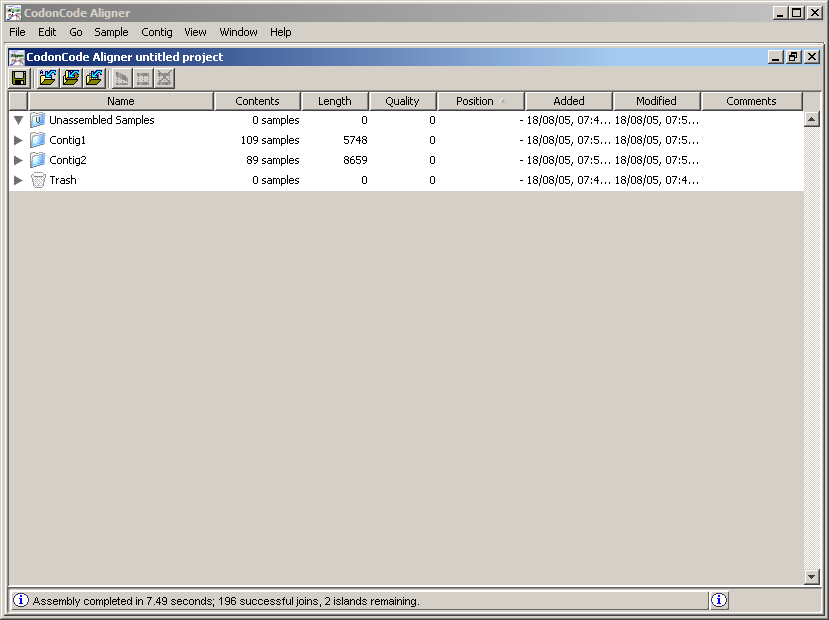Sort by the Added column header

569,101
